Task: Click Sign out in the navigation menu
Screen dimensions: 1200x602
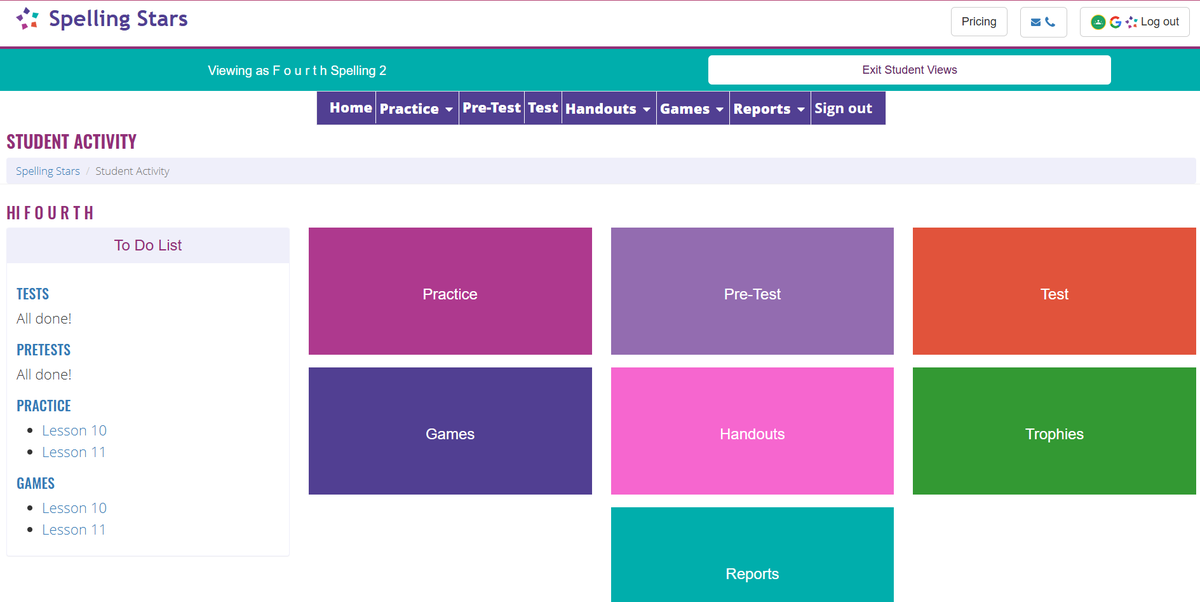Action: point(843,108)
